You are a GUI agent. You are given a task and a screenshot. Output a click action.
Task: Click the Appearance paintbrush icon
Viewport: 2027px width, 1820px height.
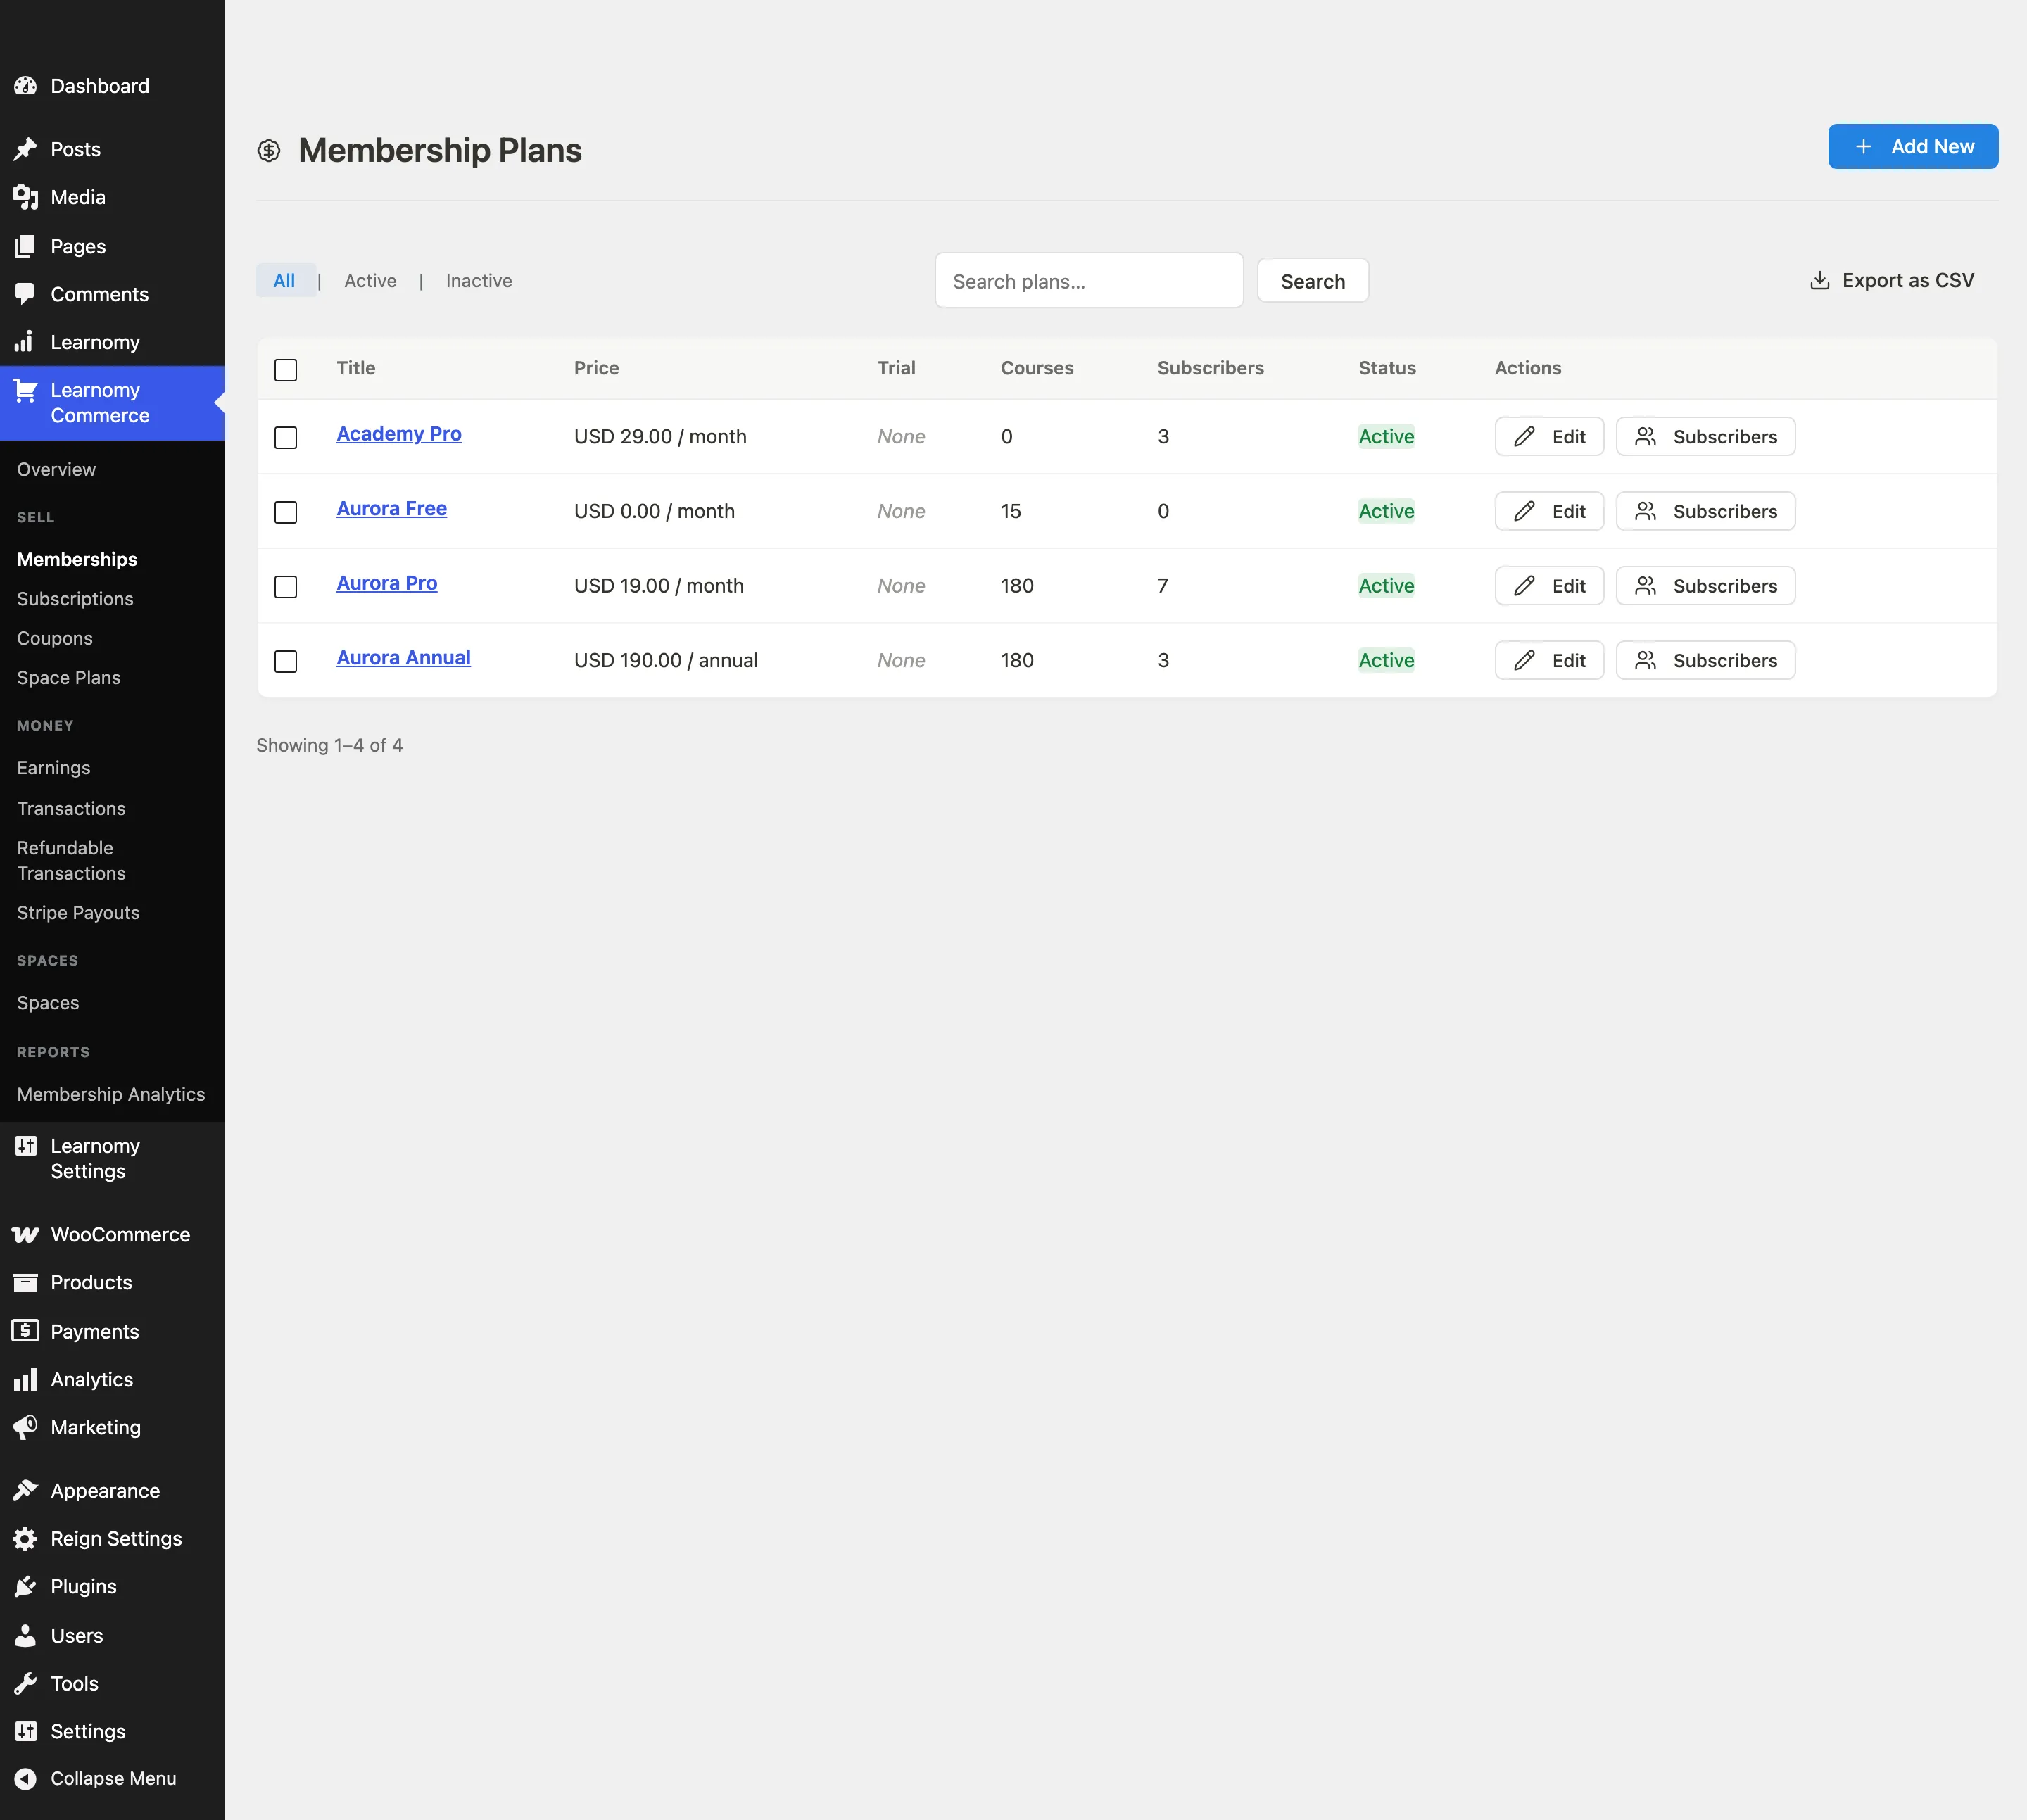[25, 1491]
